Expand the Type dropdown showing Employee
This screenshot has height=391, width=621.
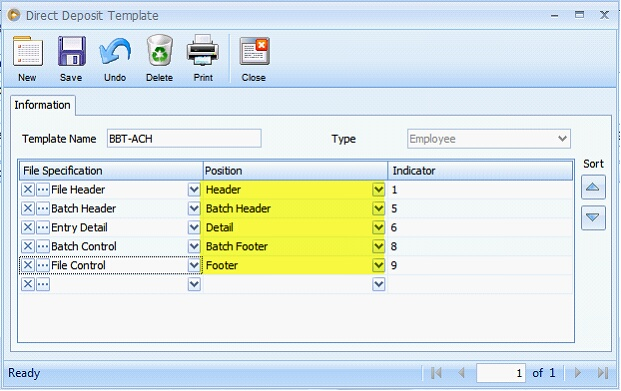click(562, 139)
